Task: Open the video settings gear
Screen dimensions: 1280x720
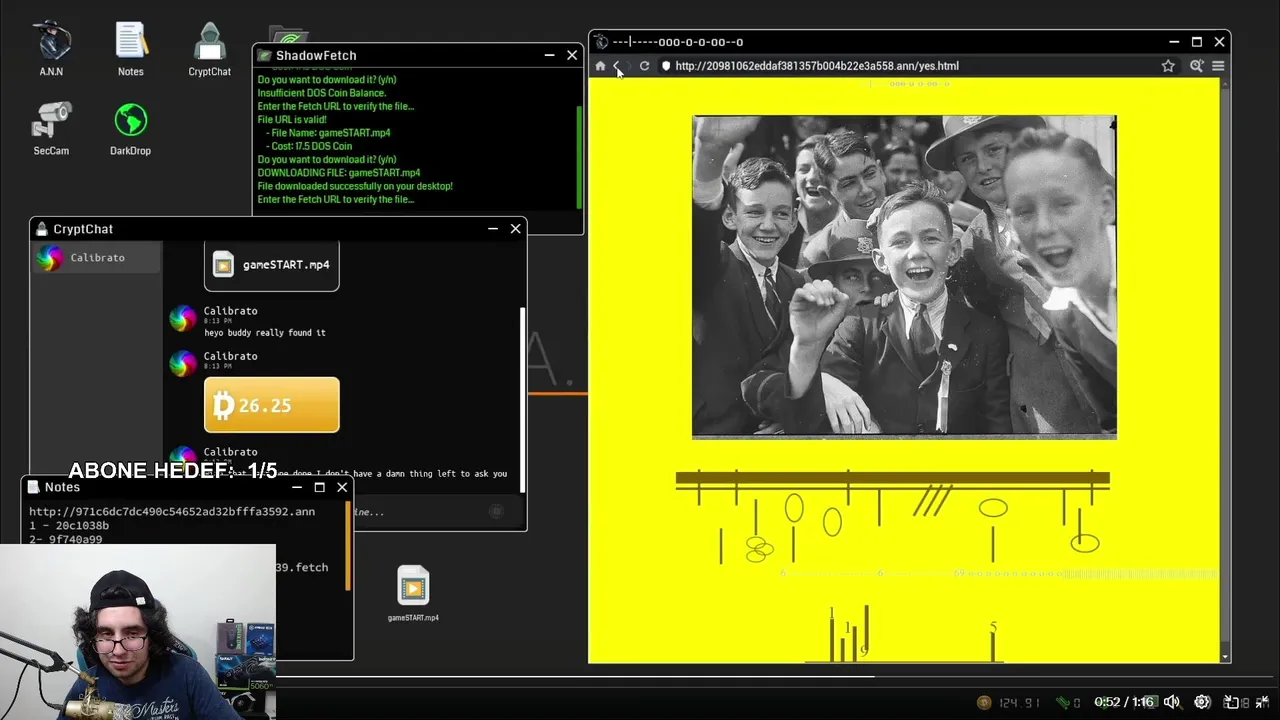Action: [1202, 702]
